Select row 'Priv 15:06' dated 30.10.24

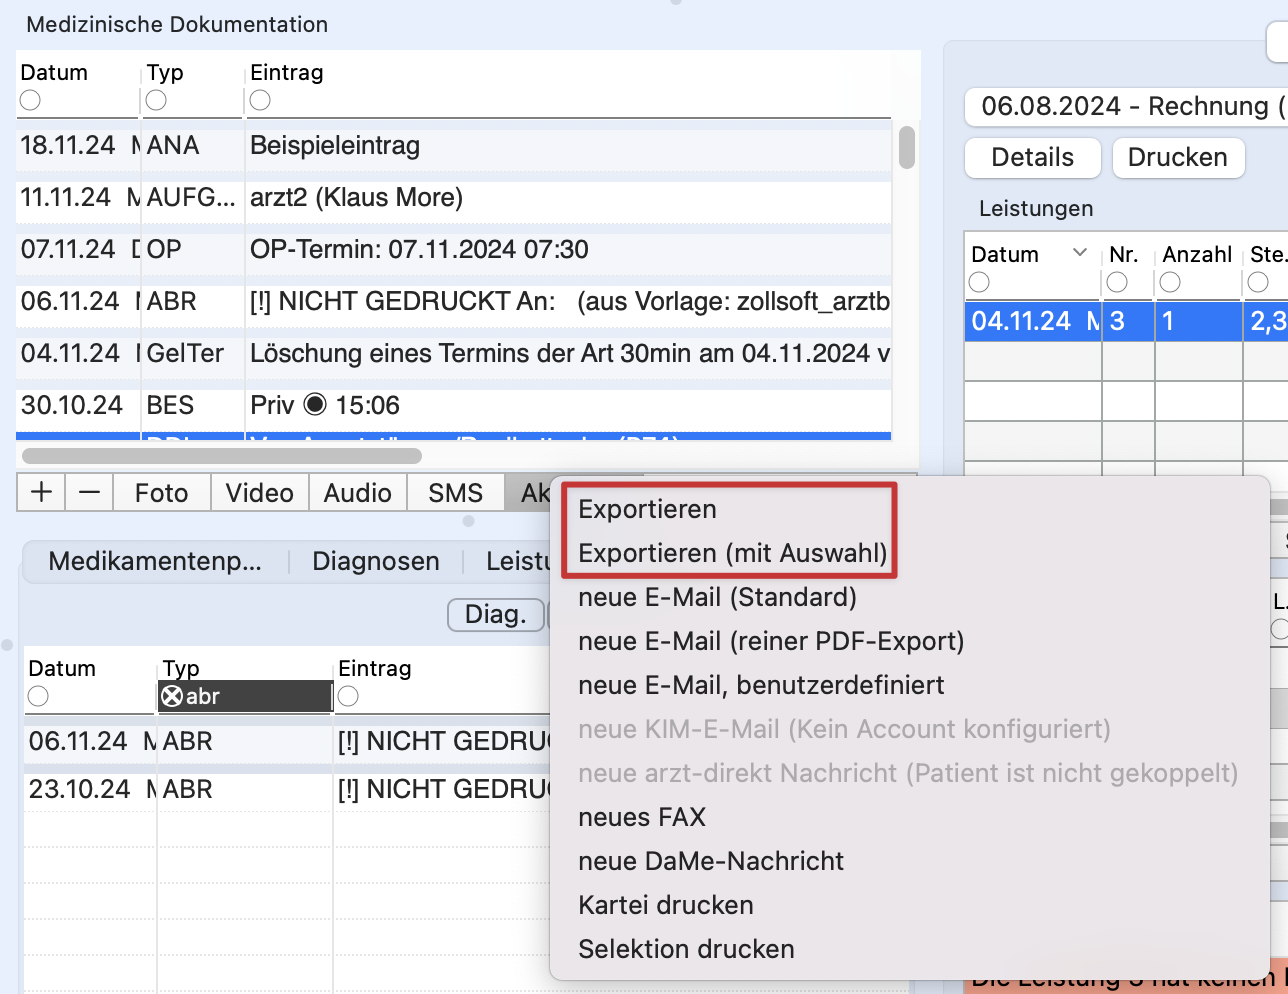[454, 405]
